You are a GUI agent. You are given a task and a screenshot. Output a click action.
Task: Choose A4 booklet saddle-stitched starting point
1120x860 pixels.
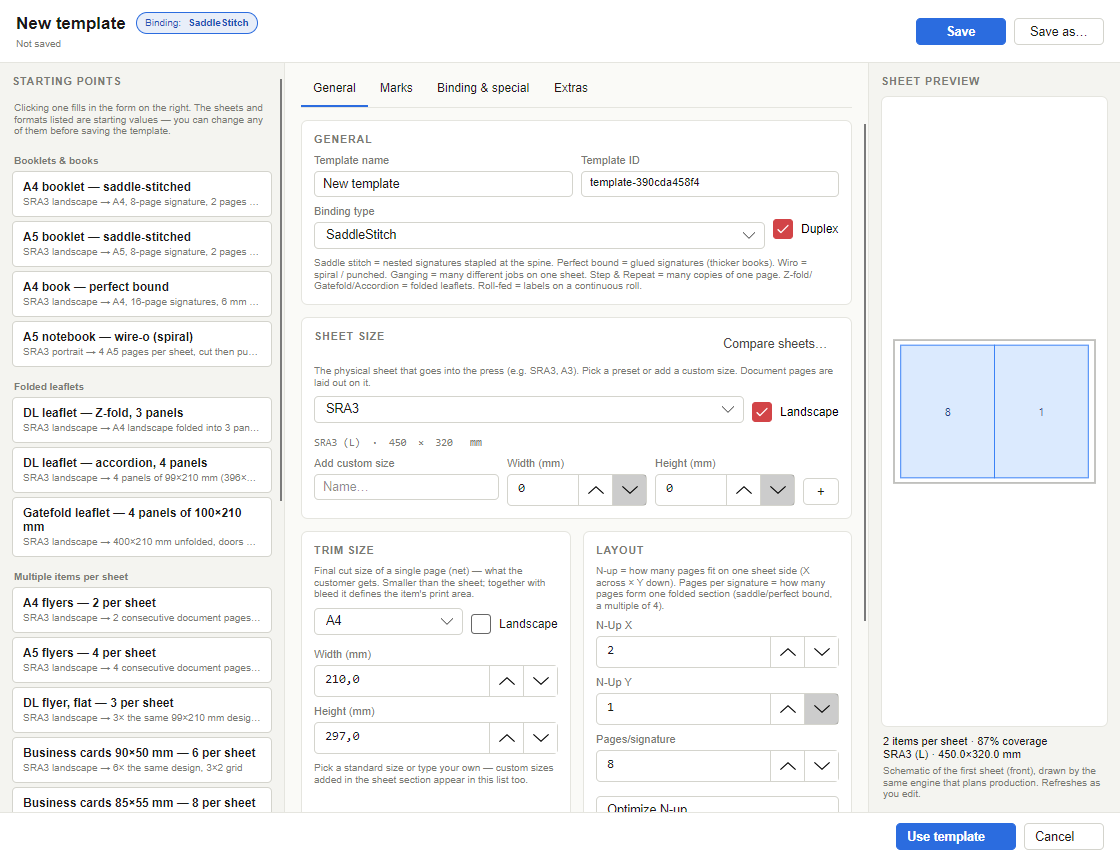(142, 194)
